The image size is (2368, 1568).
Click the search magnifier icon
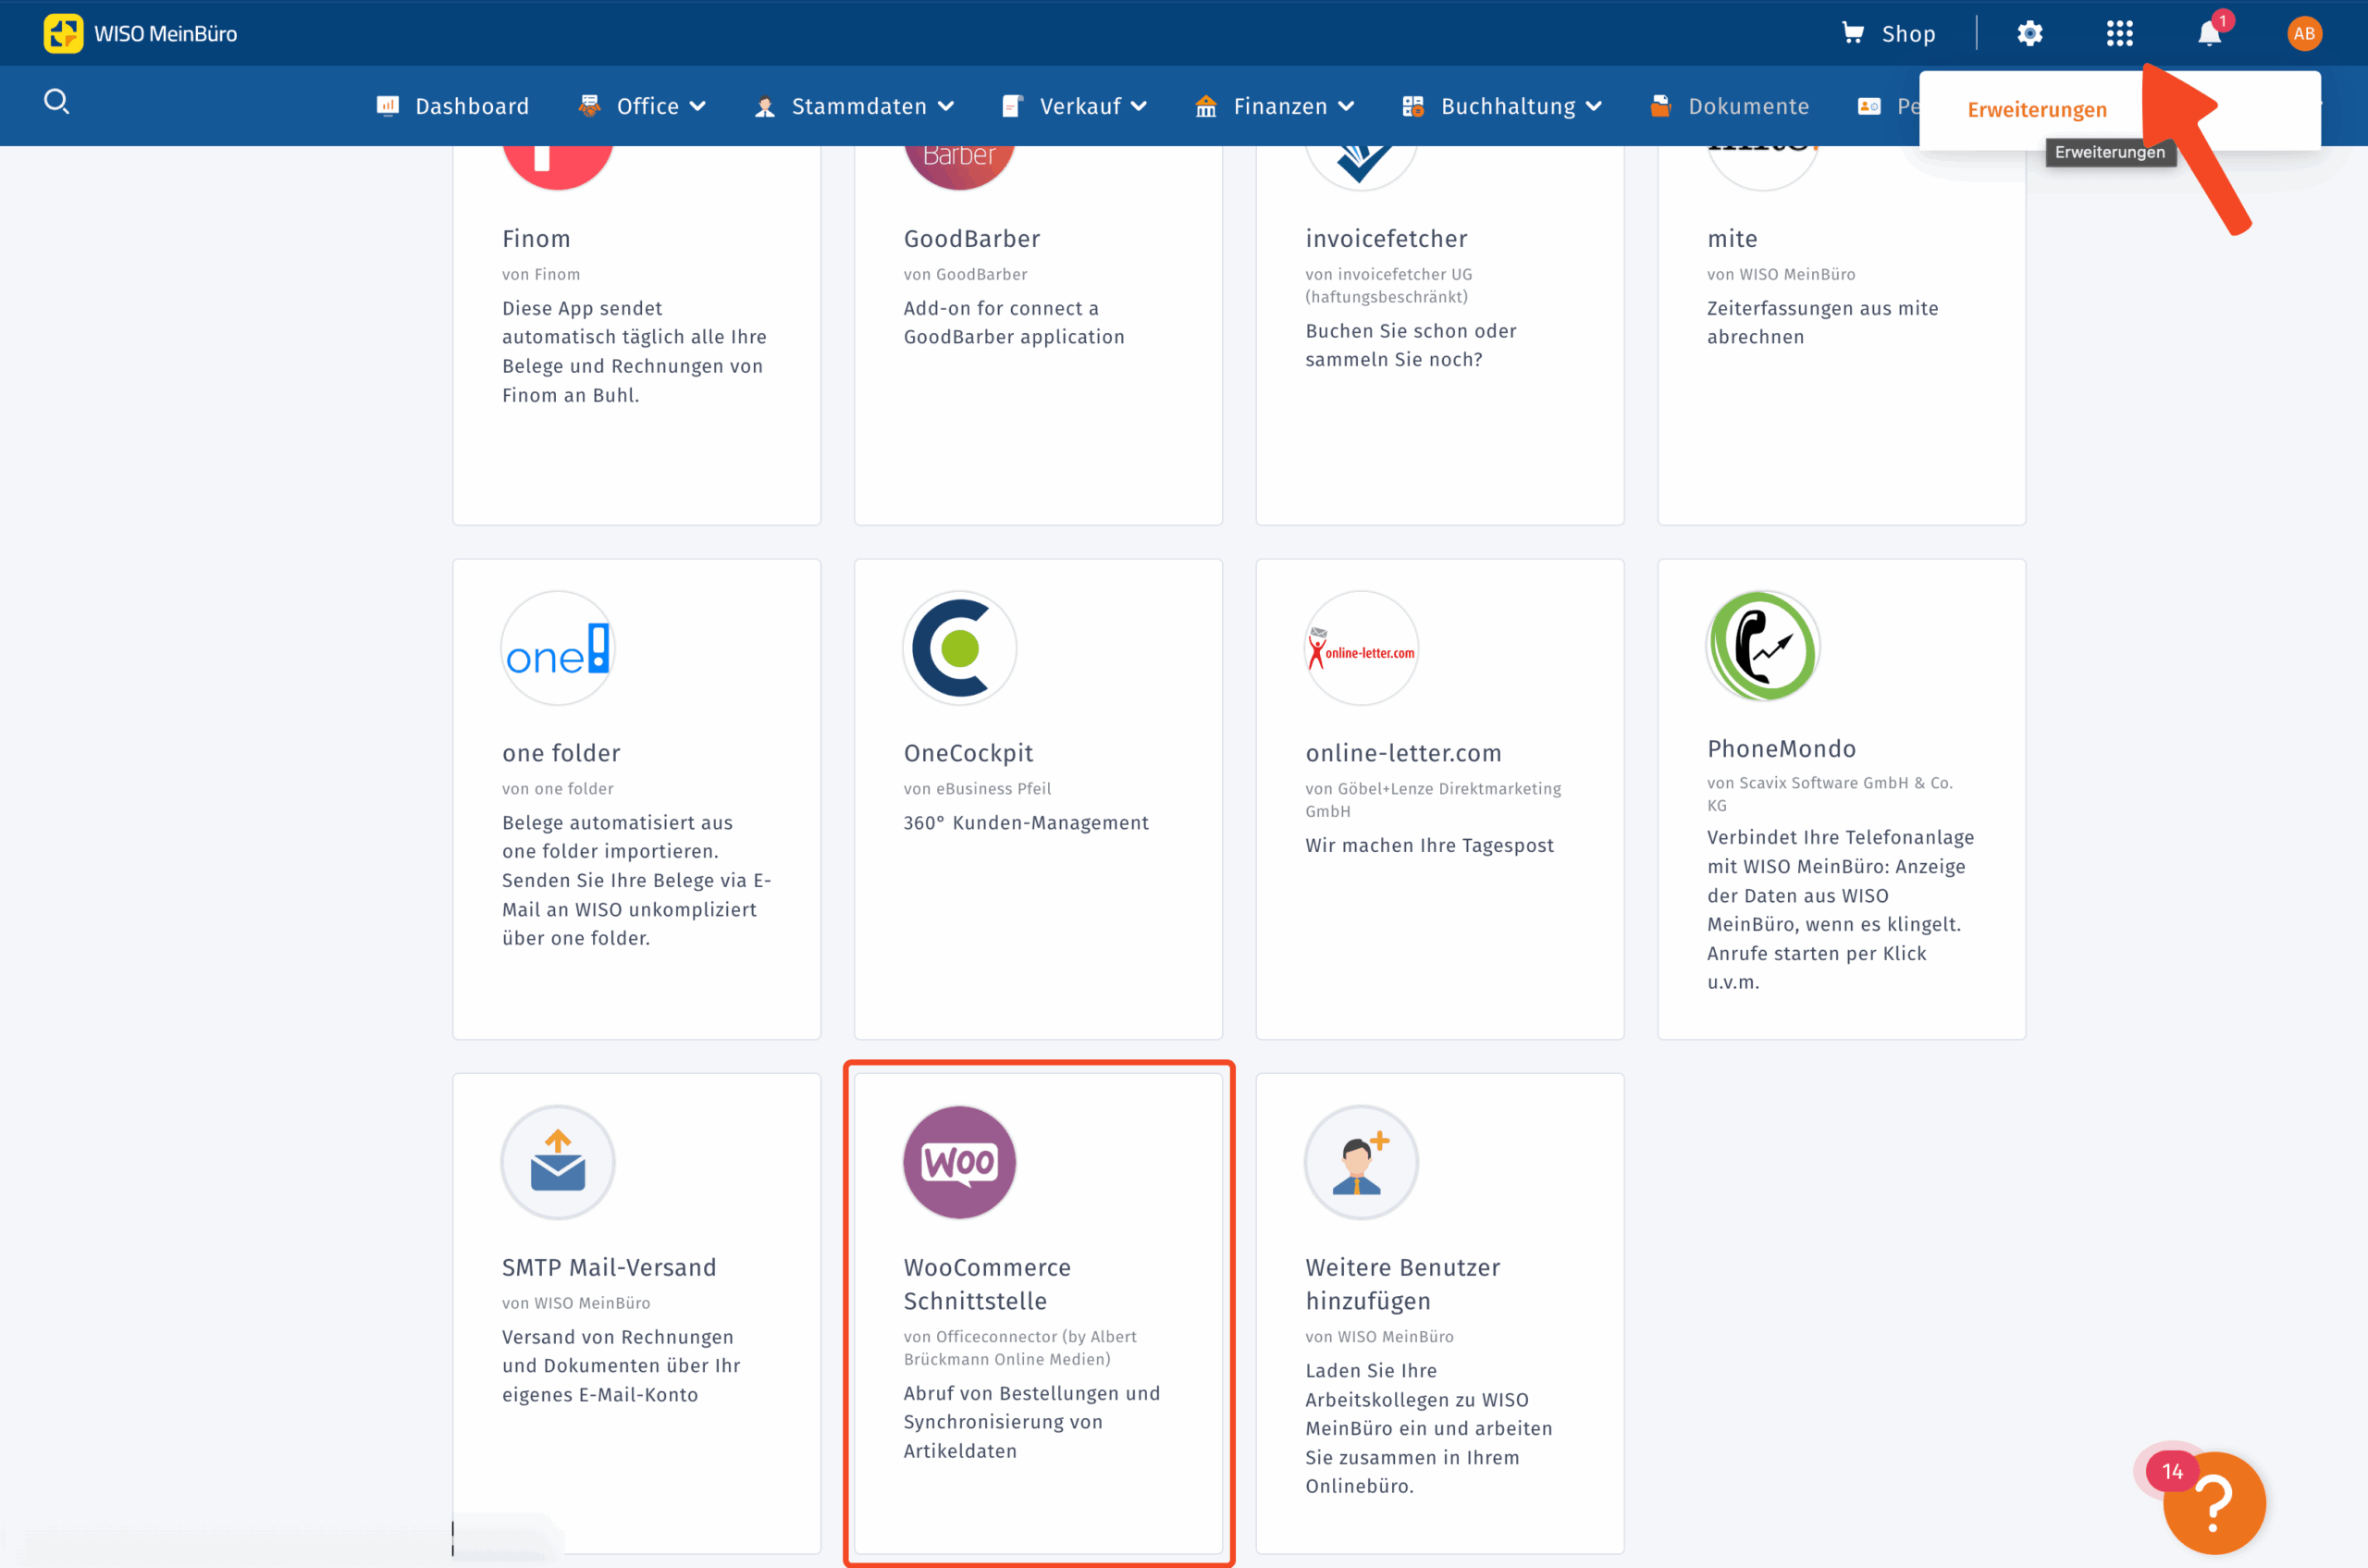point(57,101)
